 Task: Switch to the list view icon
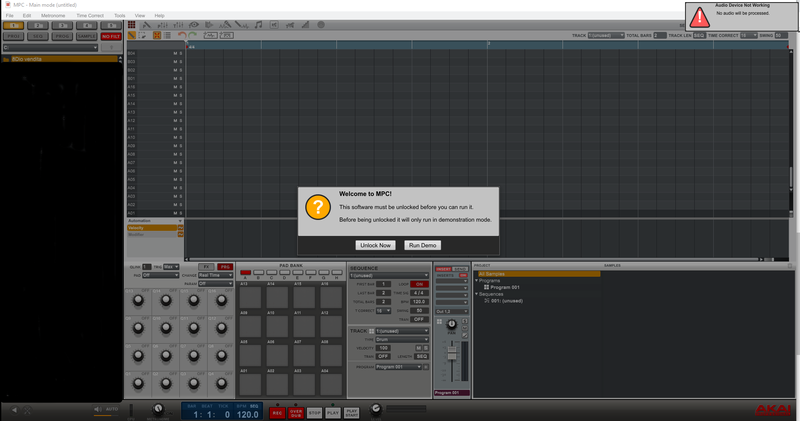(x=167, y=35)
